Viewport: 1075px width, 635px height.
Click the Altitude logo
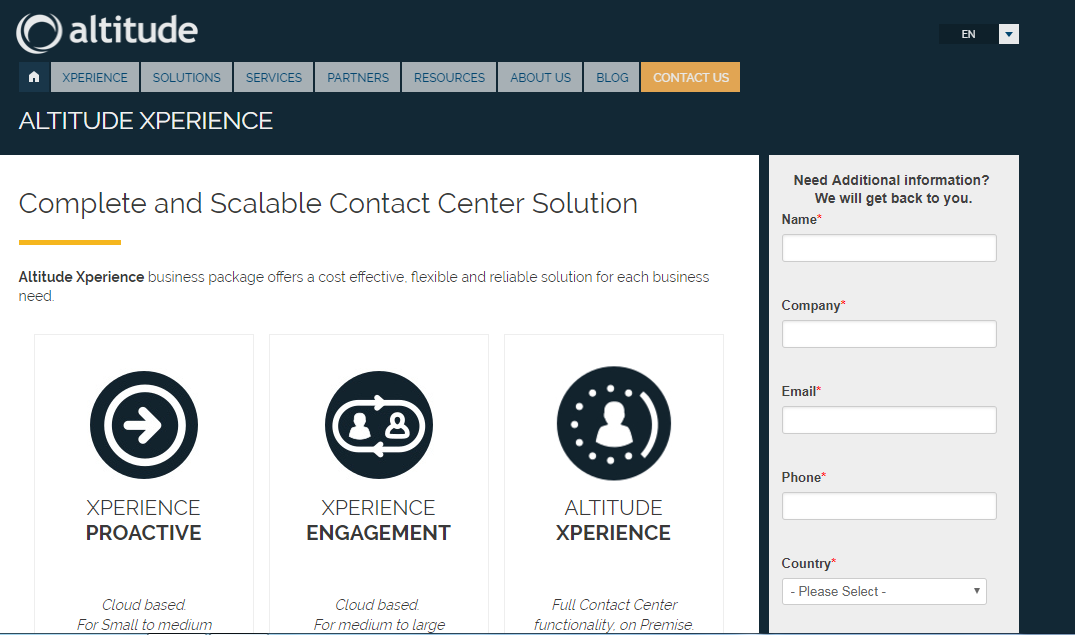point(107,31)
